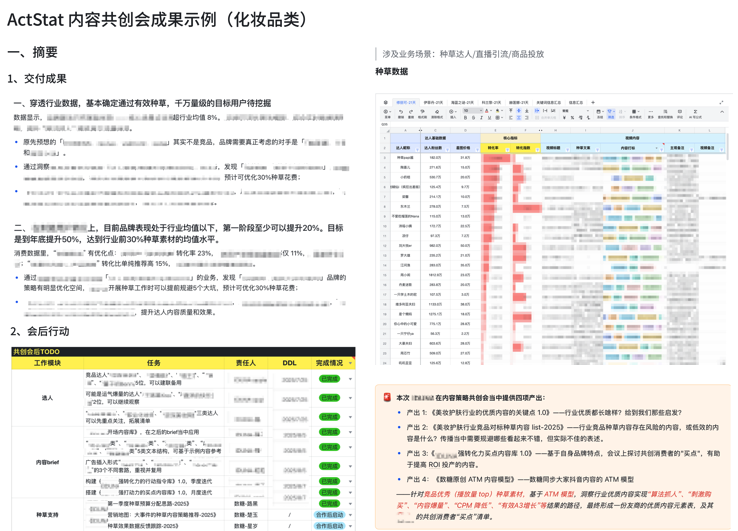The image size is (738, 531).
Task: Click fullscreen expand icon of embedded sheet
Action: click(x=722, y=102)
